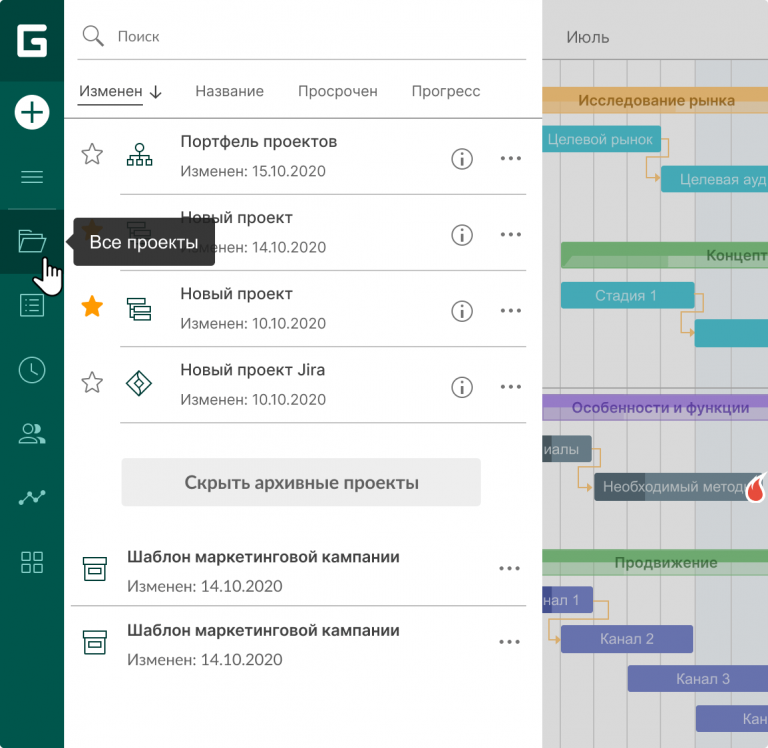This screenshot has height=748, width=768.
Task: Show info for Портфель проектов
Action: [x=462, y=159]
